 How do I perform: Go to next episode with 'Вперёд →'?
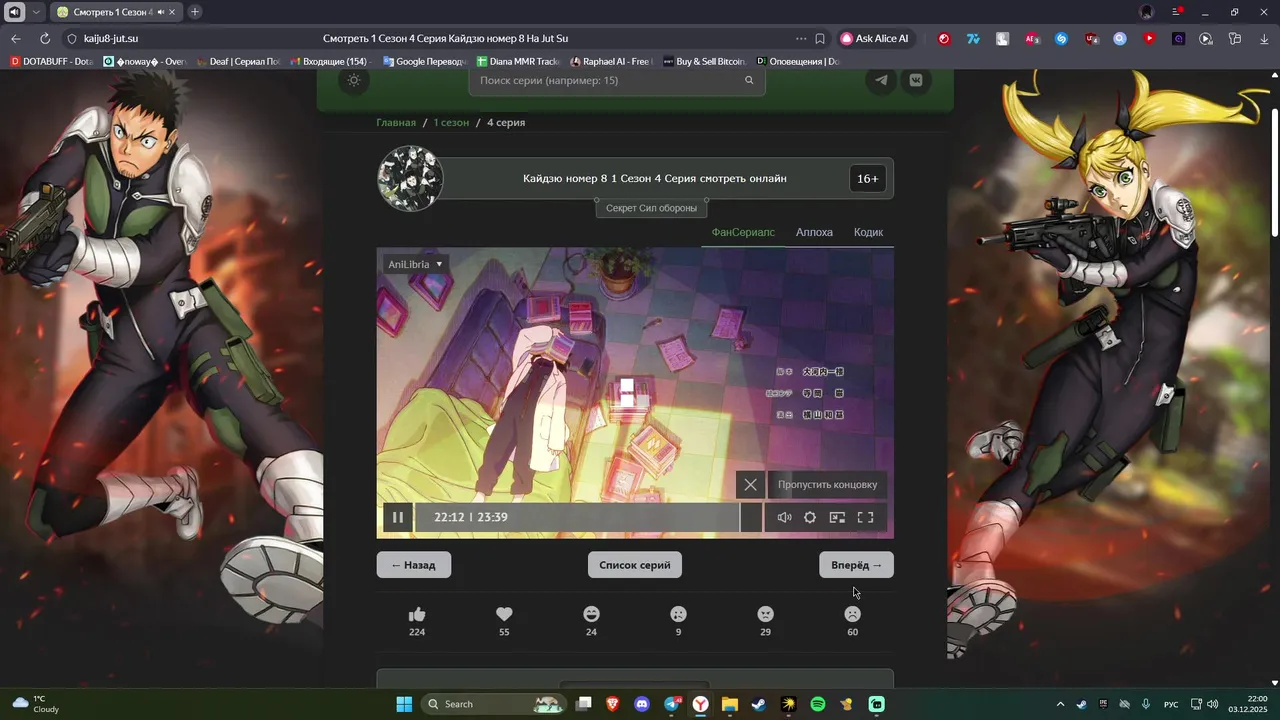pyautogui.click(x=856, y=565)
